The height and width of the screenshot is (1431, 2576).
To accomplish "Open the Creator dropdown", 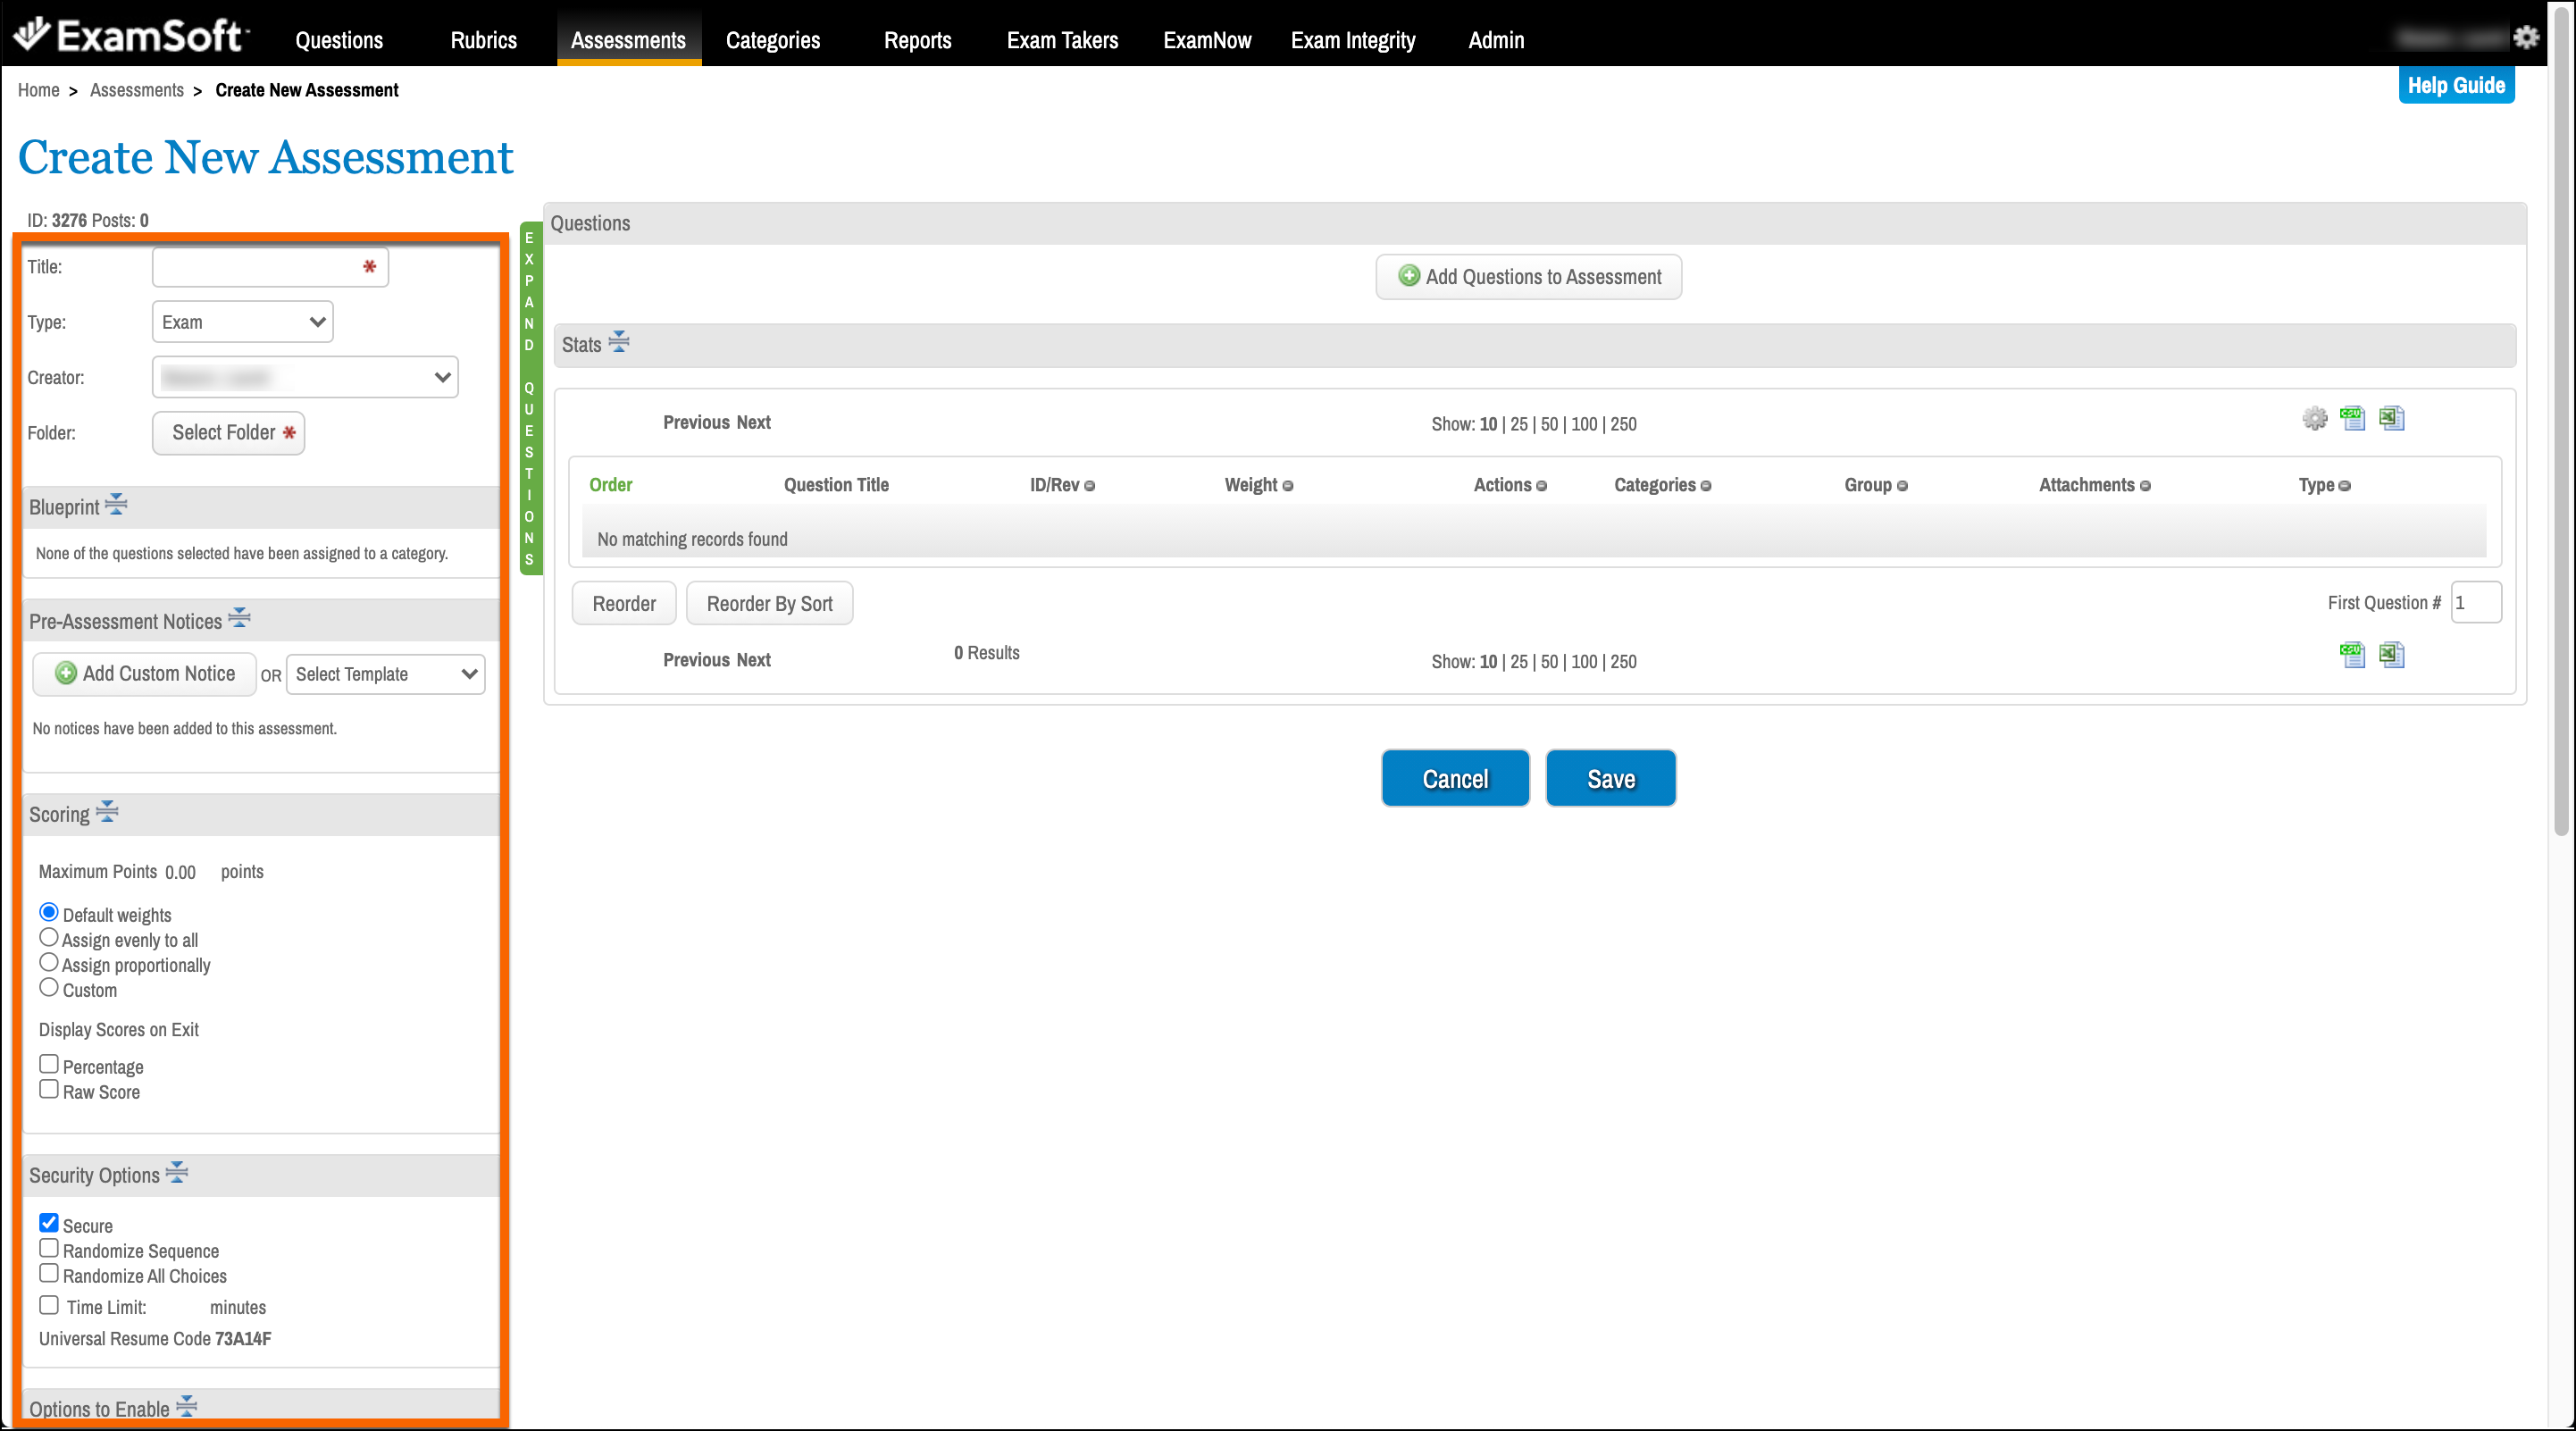I will (305, 377).
